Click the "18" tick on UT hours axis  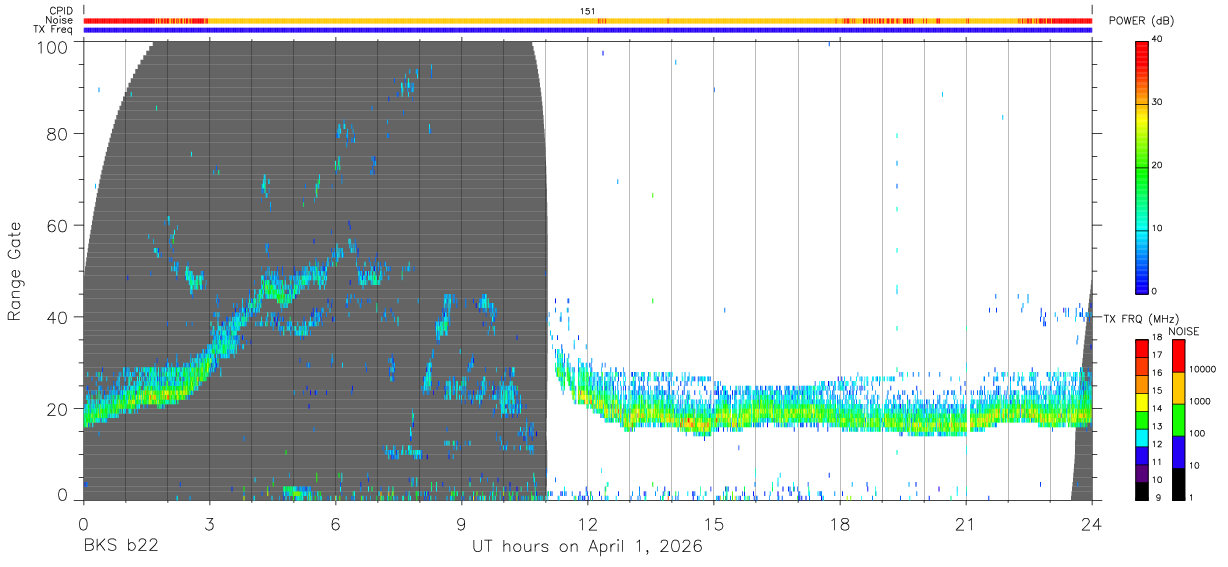(840, 524)
